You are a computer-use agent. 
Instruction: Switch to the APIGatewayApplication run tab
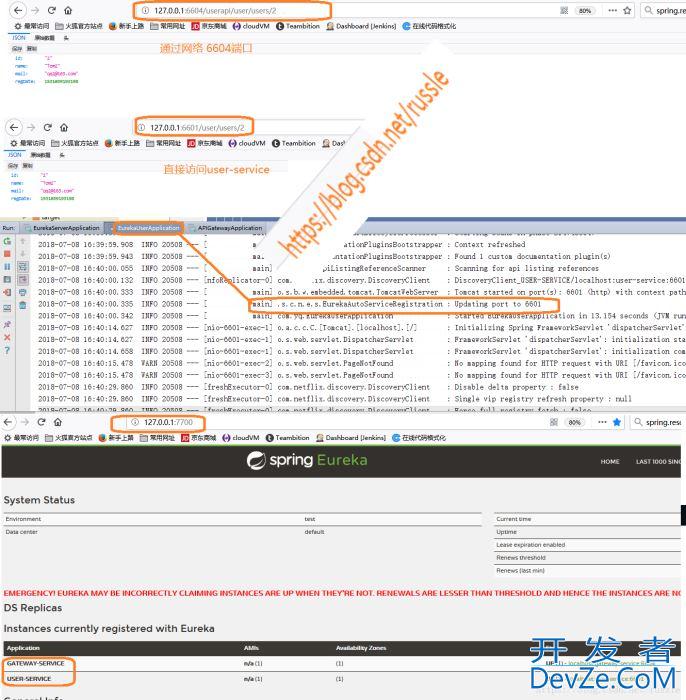[226, 228]
